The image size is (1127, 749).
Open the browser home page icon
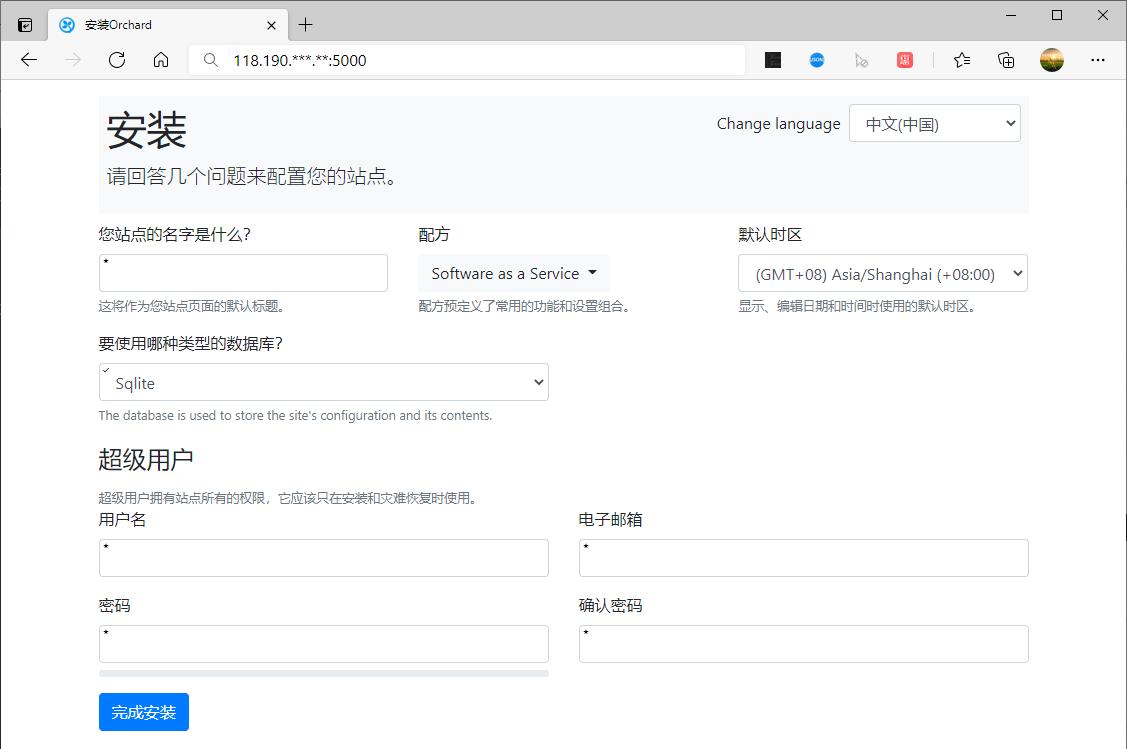coord(162,59)
